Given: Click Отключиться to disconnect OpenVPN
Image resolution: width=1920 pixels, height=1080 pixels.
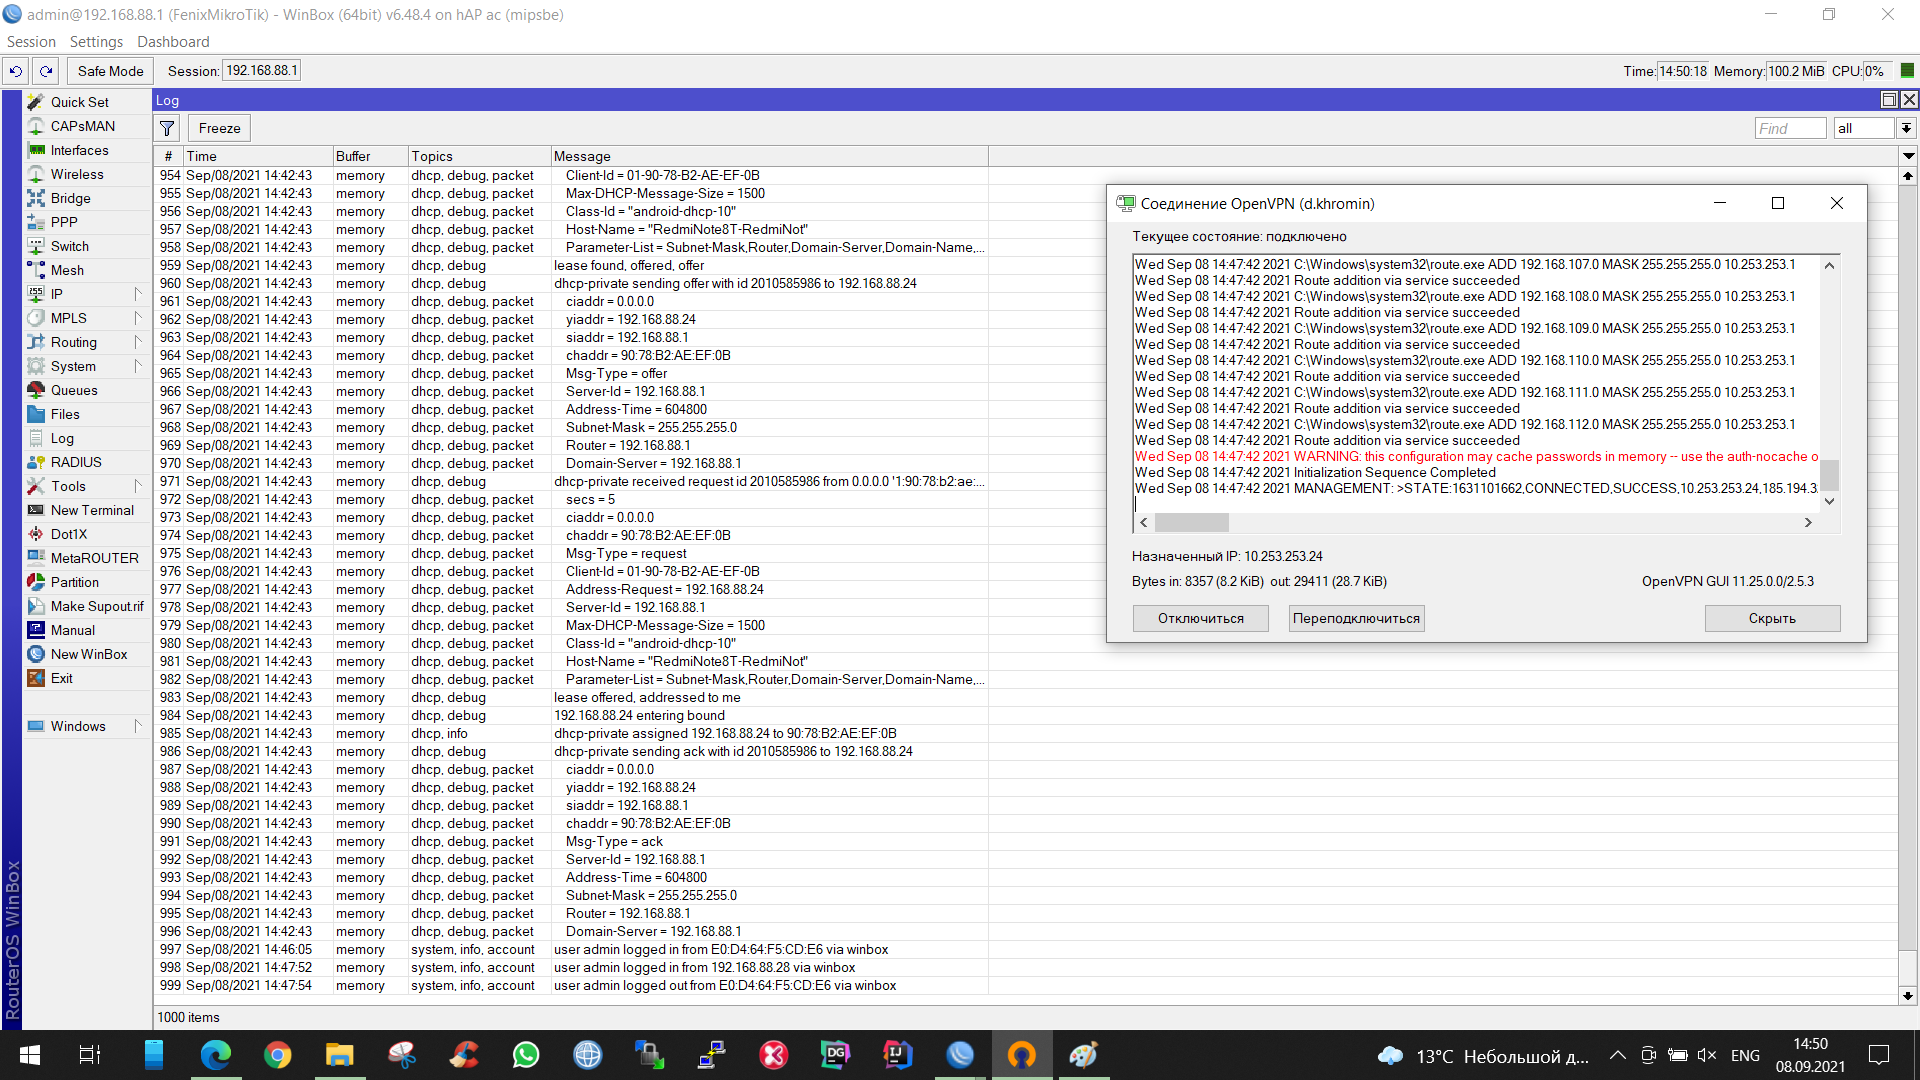Looking at the screenshot, I should [1200, 618].
